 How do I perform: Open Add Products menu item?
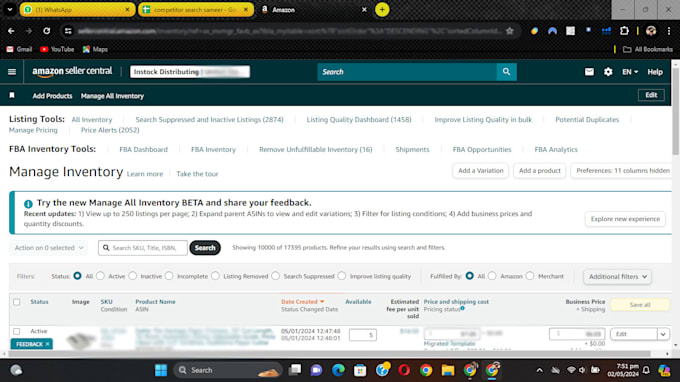[52, 96]
